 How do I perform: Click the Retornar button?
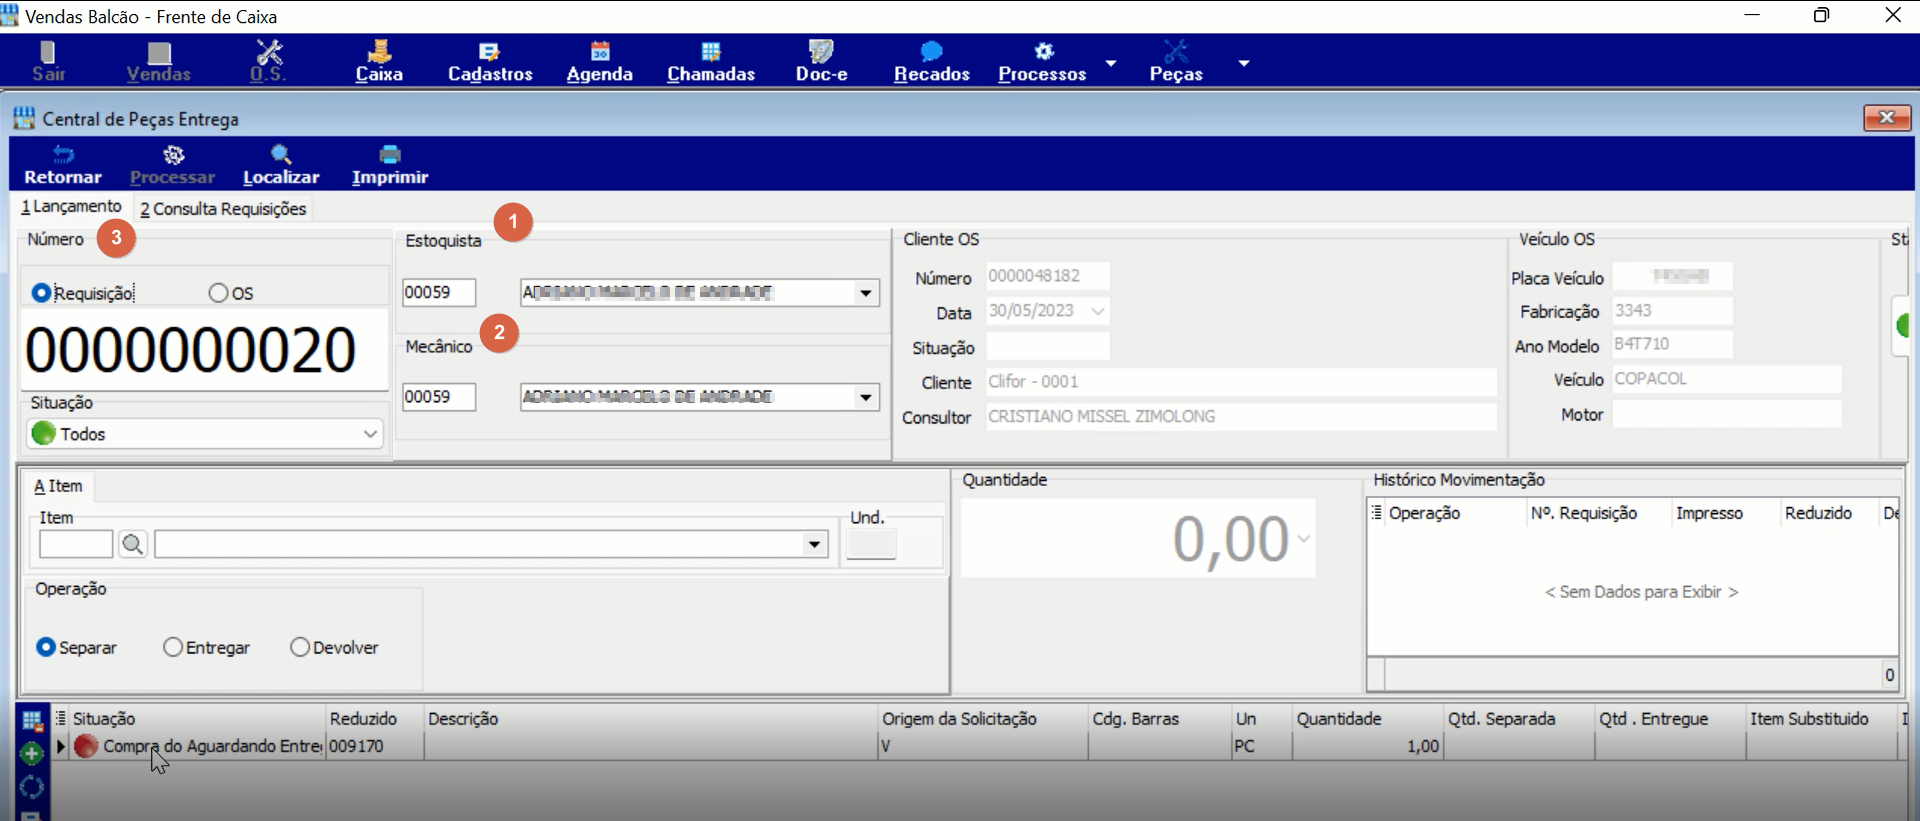[x=63, y=165]
